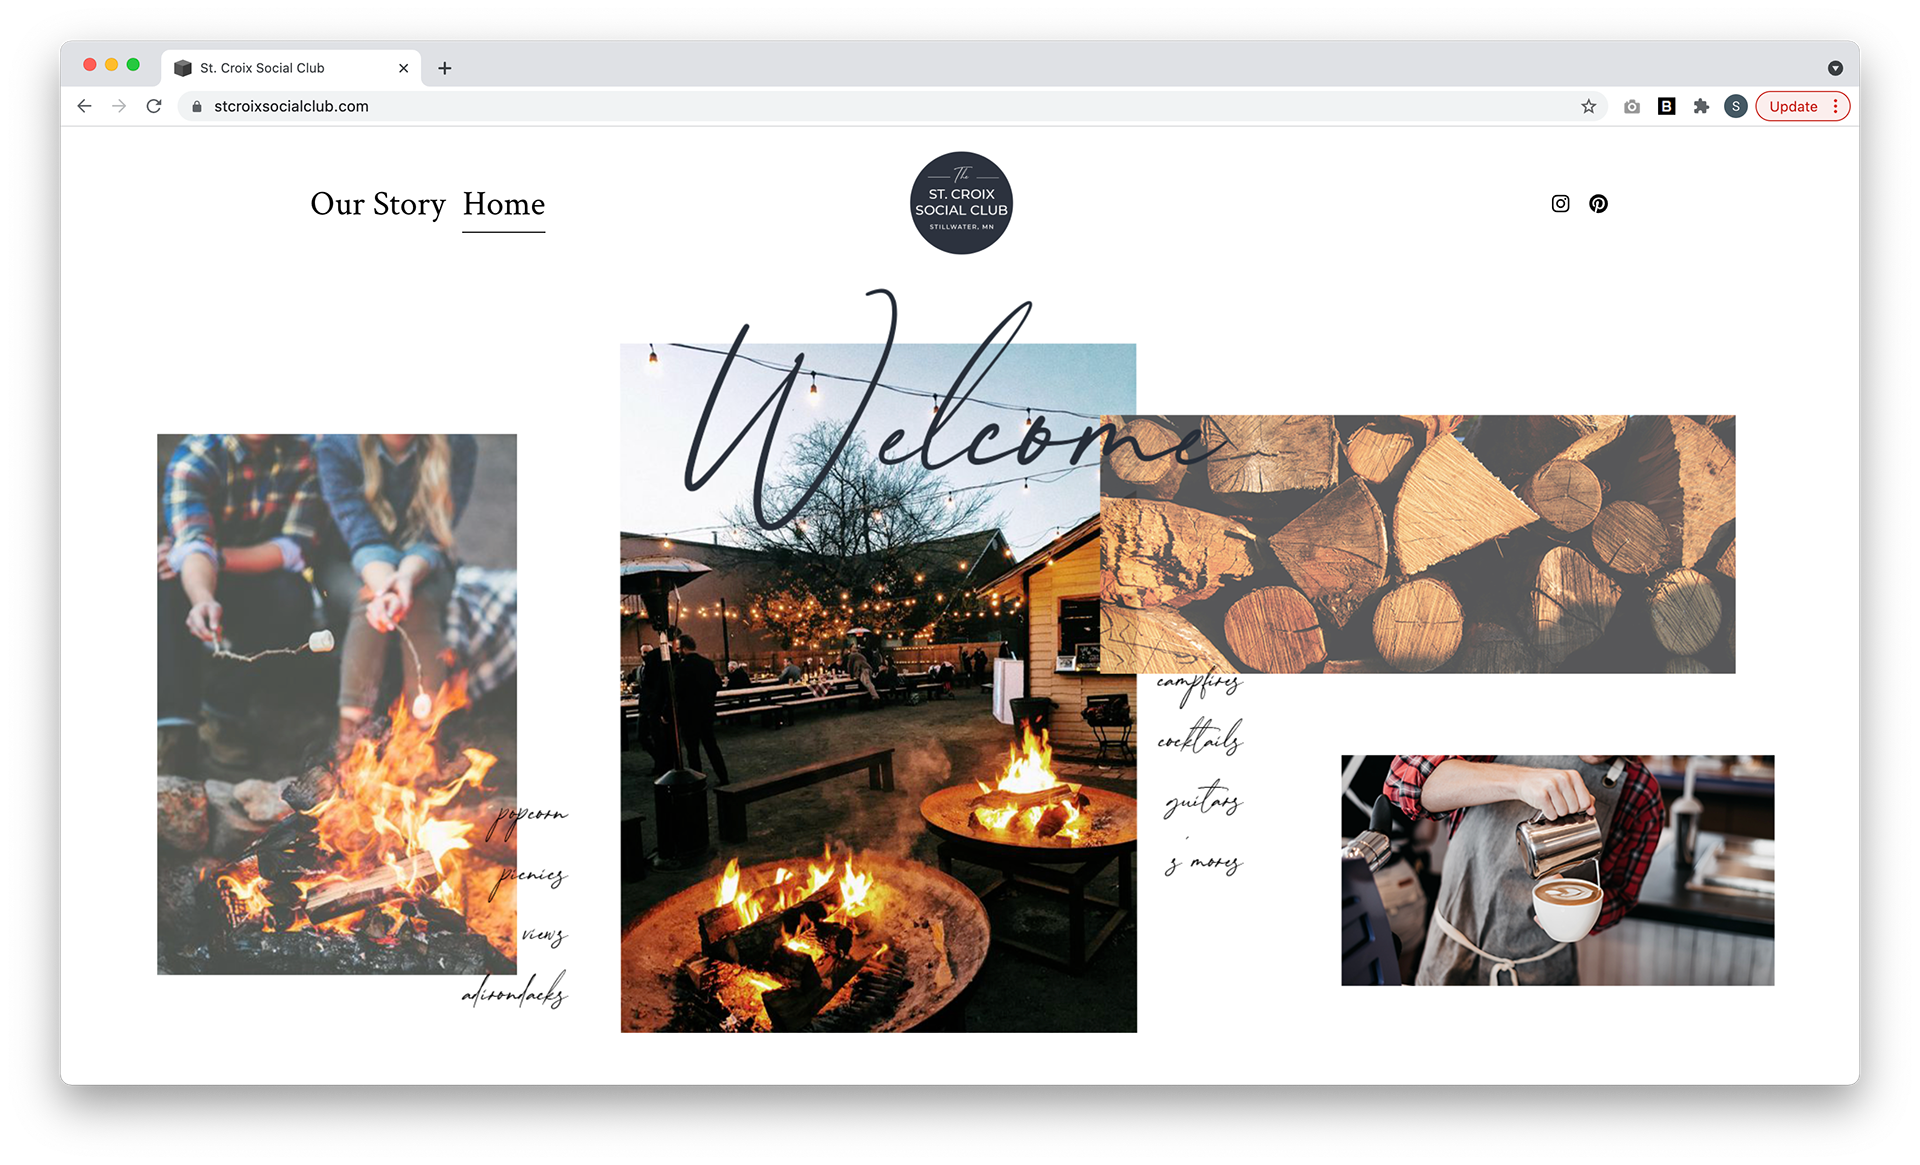The image size is (1920, 1165).
Task: View site info via lock icon
Action: point(197,107)
